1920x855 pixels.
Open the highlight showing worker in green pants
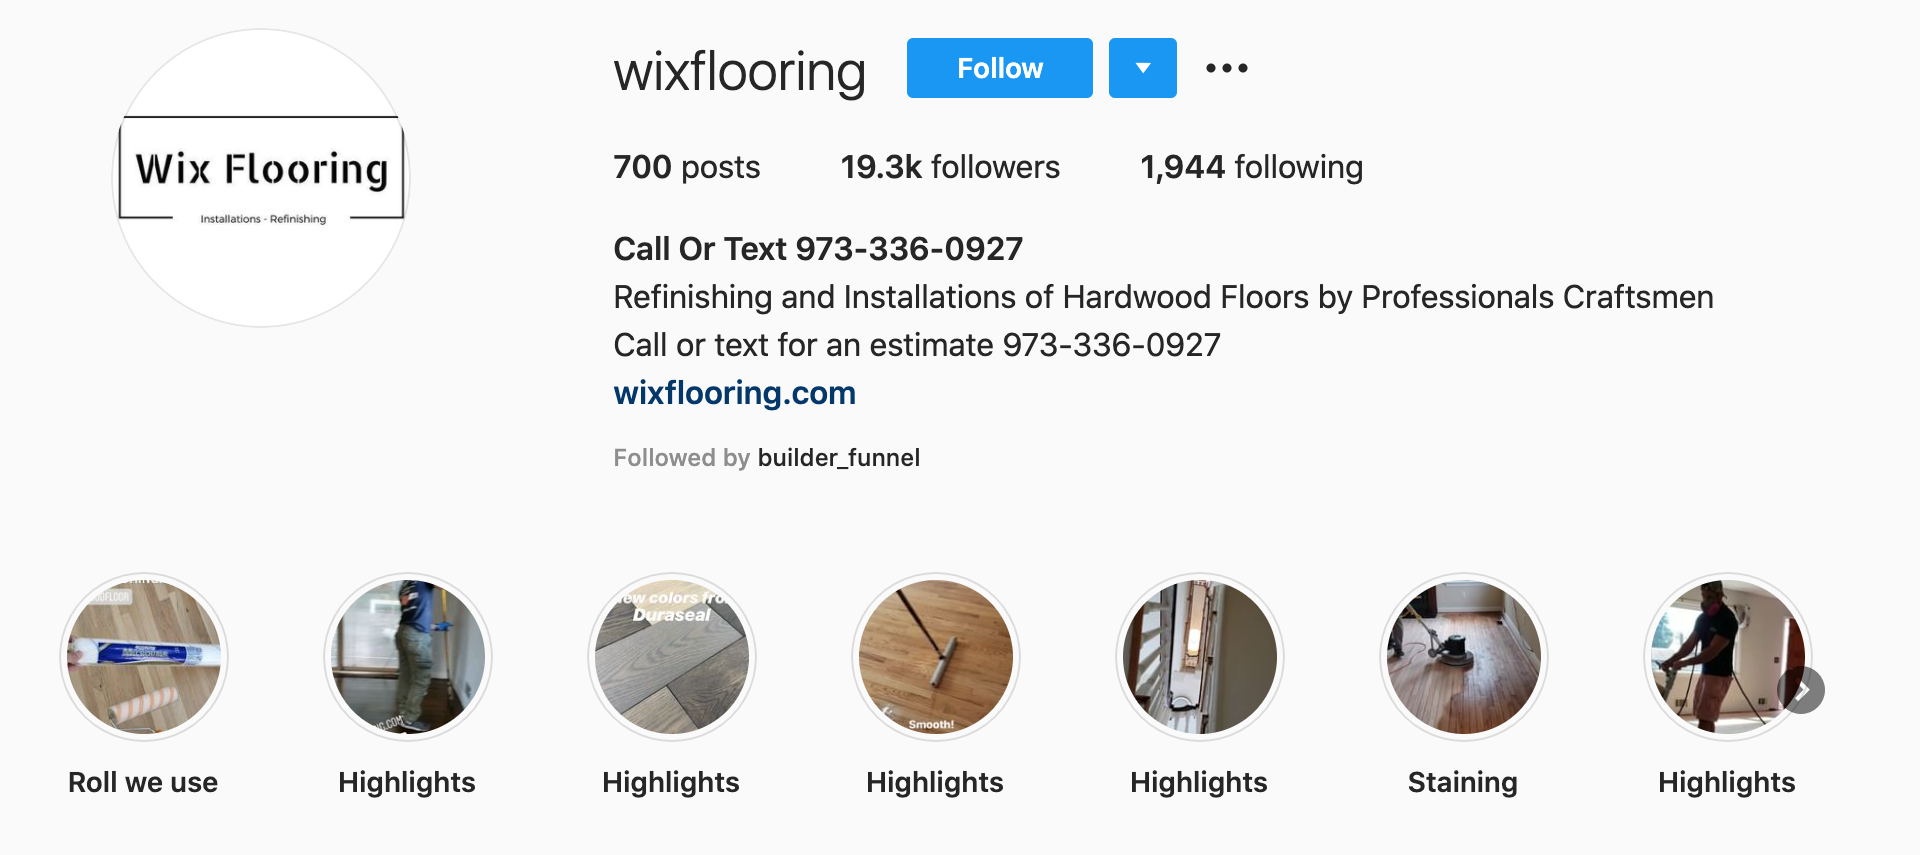click(x=408, y=657)
